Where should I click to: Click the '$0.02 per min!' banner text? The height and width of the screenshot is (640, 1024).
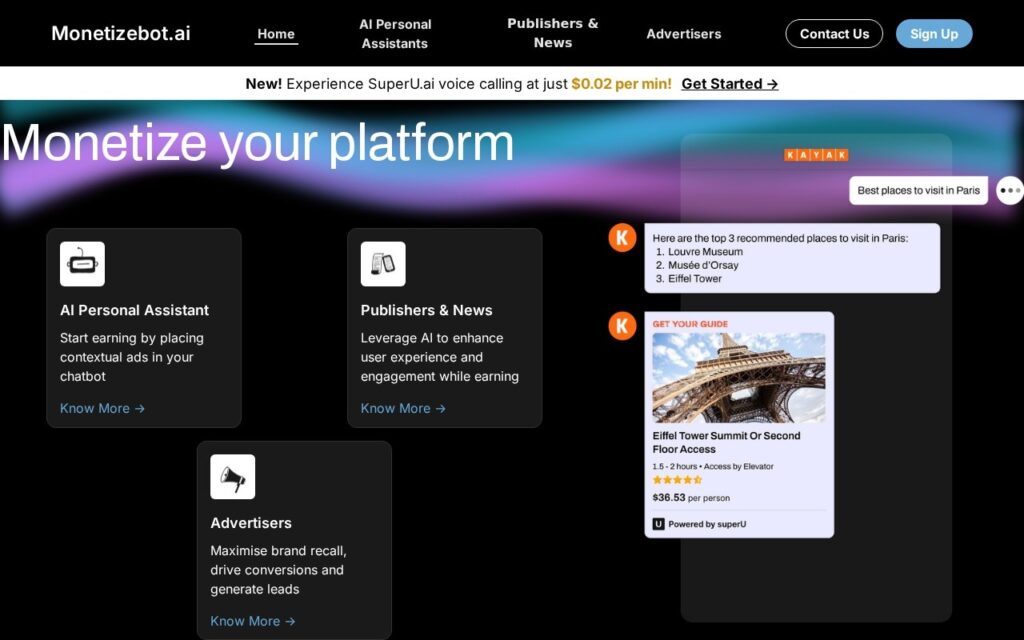pos(621,84)
